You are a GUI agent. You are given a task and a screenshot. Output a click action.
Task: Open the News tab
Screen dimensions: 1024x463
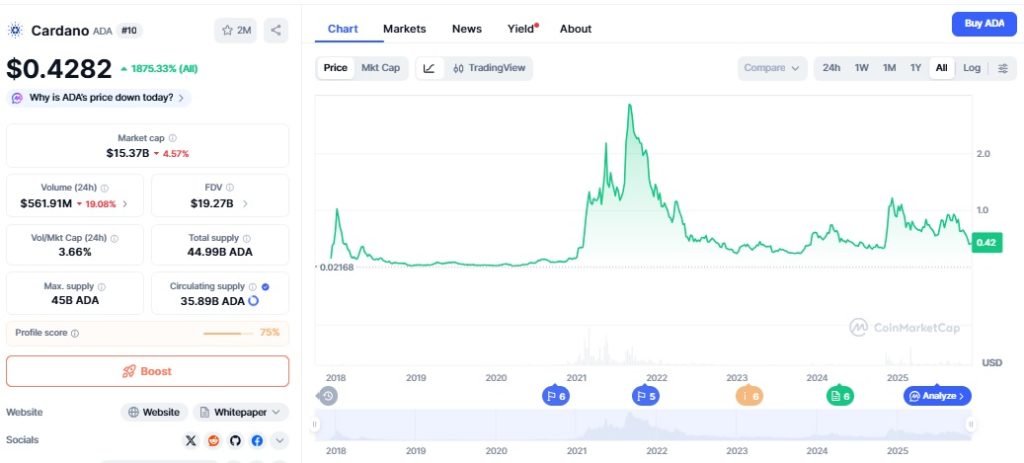tap(467, 29)
